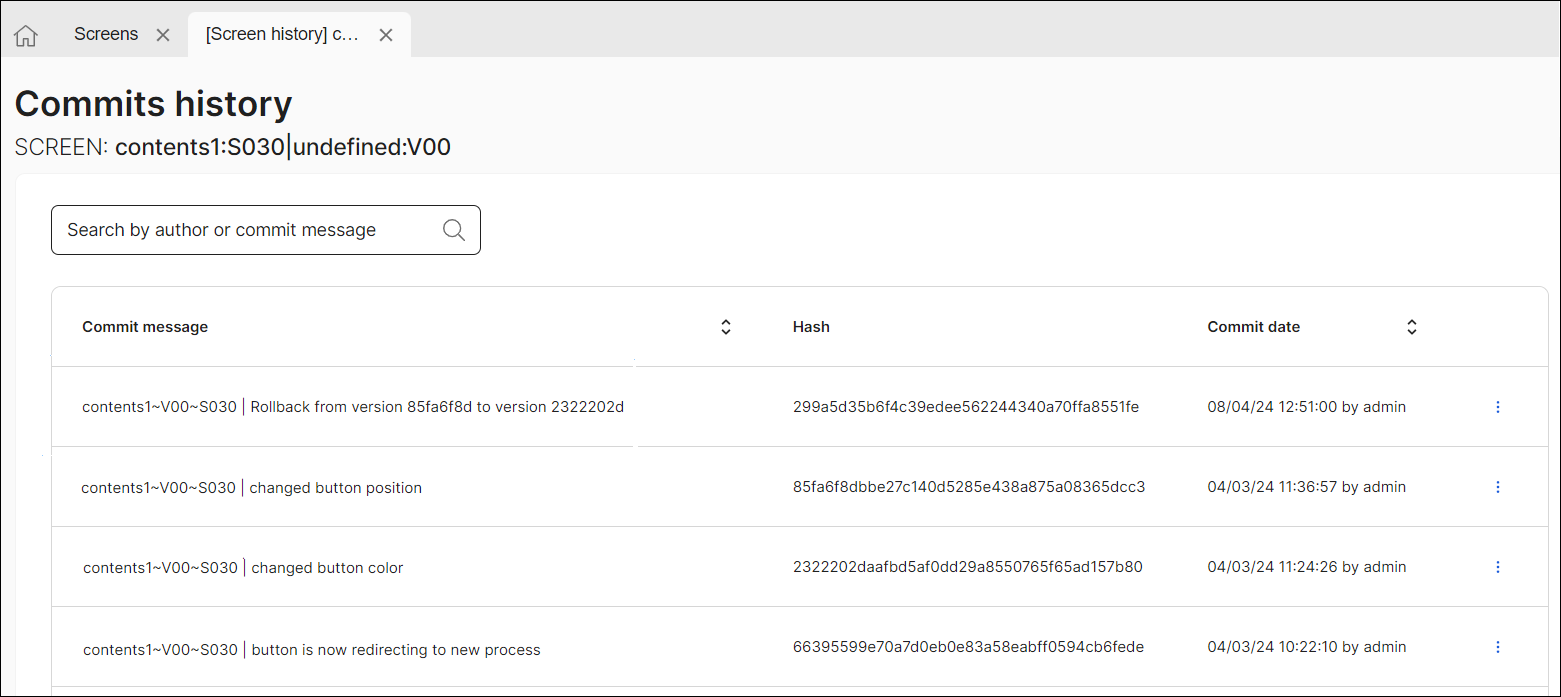
Task: Click hash starting with 2322202daafbd5
Action: tap(967, 567)
